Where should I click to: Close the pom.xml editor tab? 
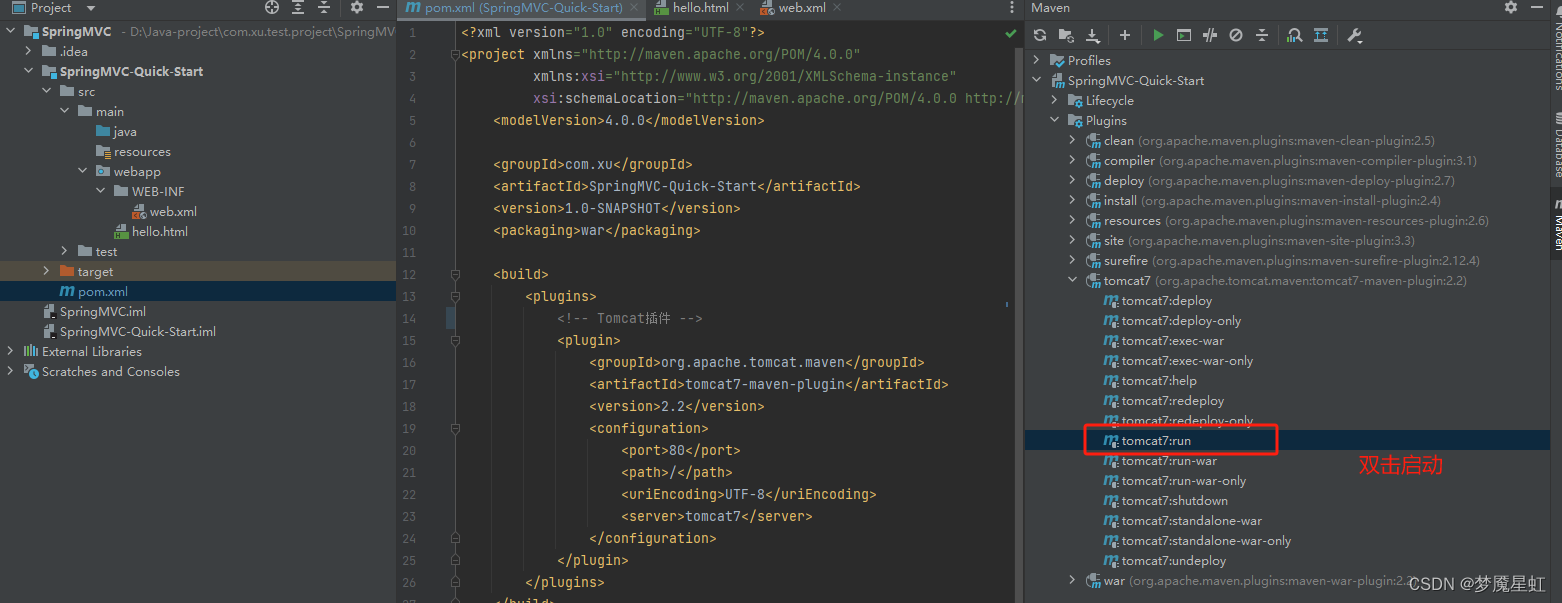point(634,7)
